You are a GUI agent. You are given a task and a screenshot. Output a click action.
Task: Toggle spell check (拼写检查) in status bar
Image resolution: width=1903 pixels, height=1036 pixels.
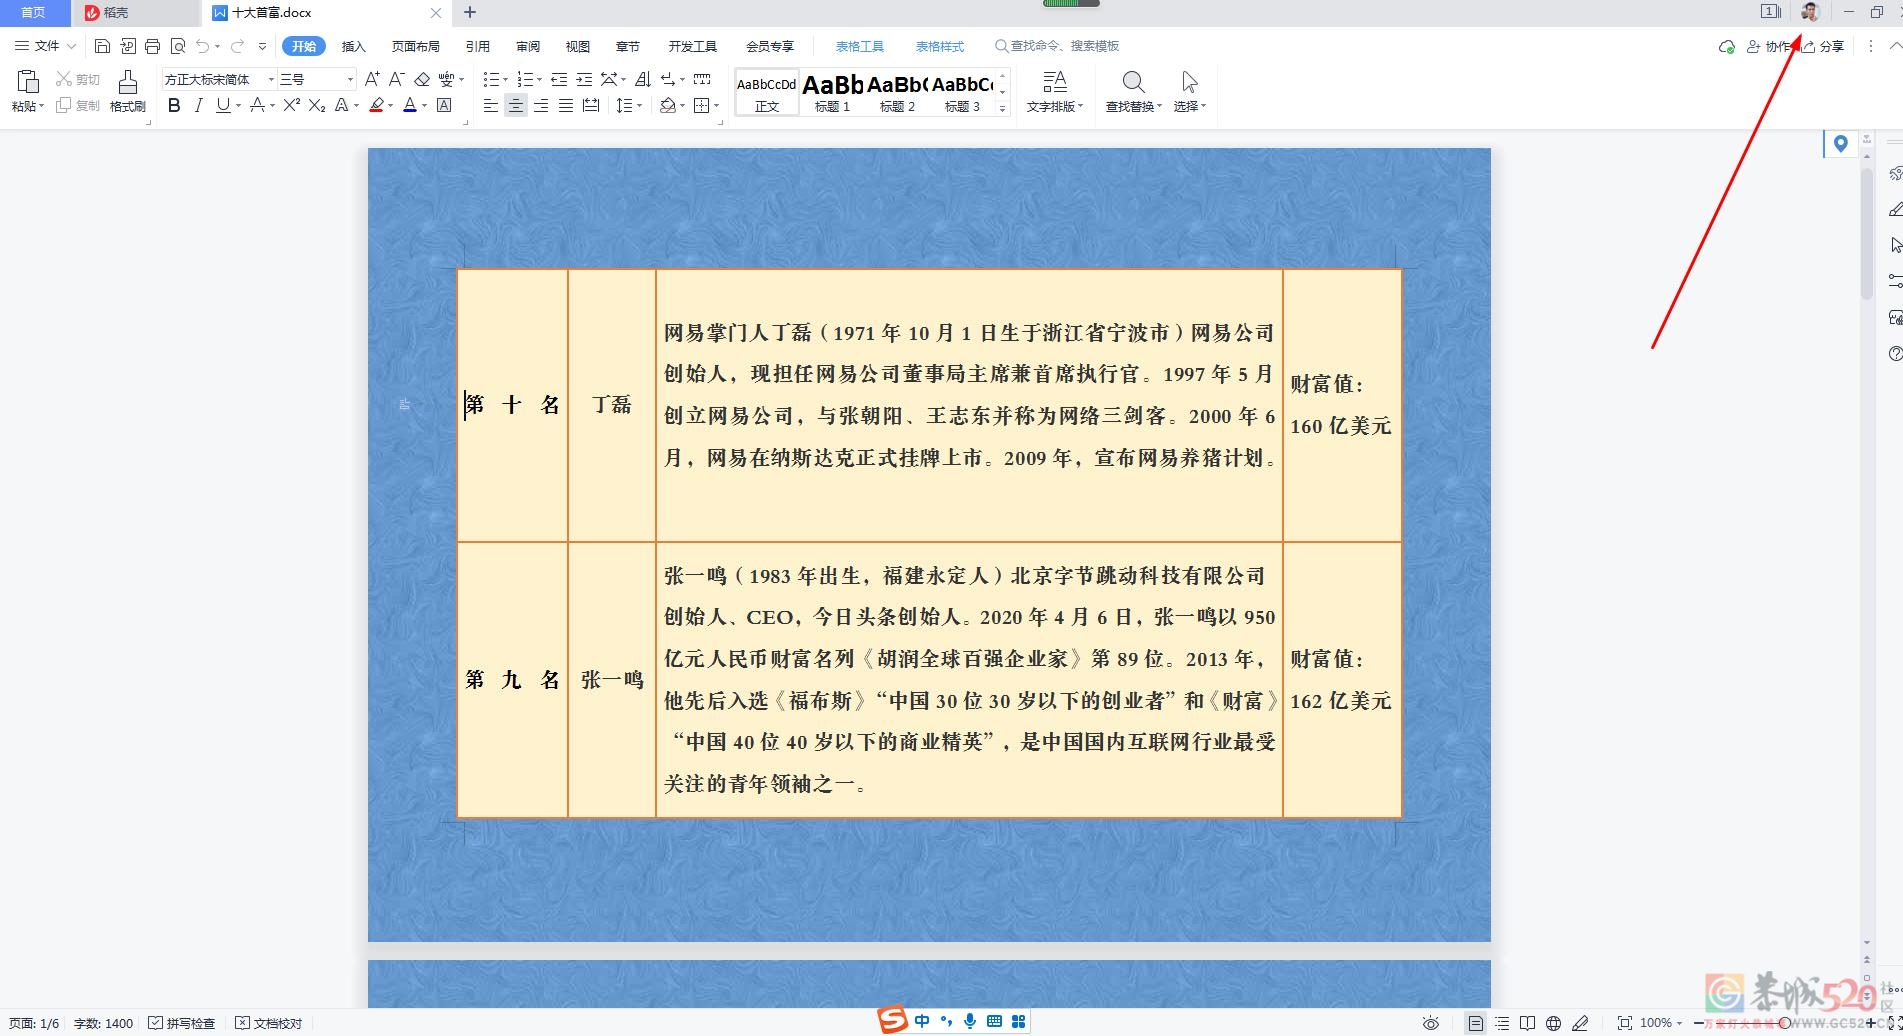pos(182,1023)
